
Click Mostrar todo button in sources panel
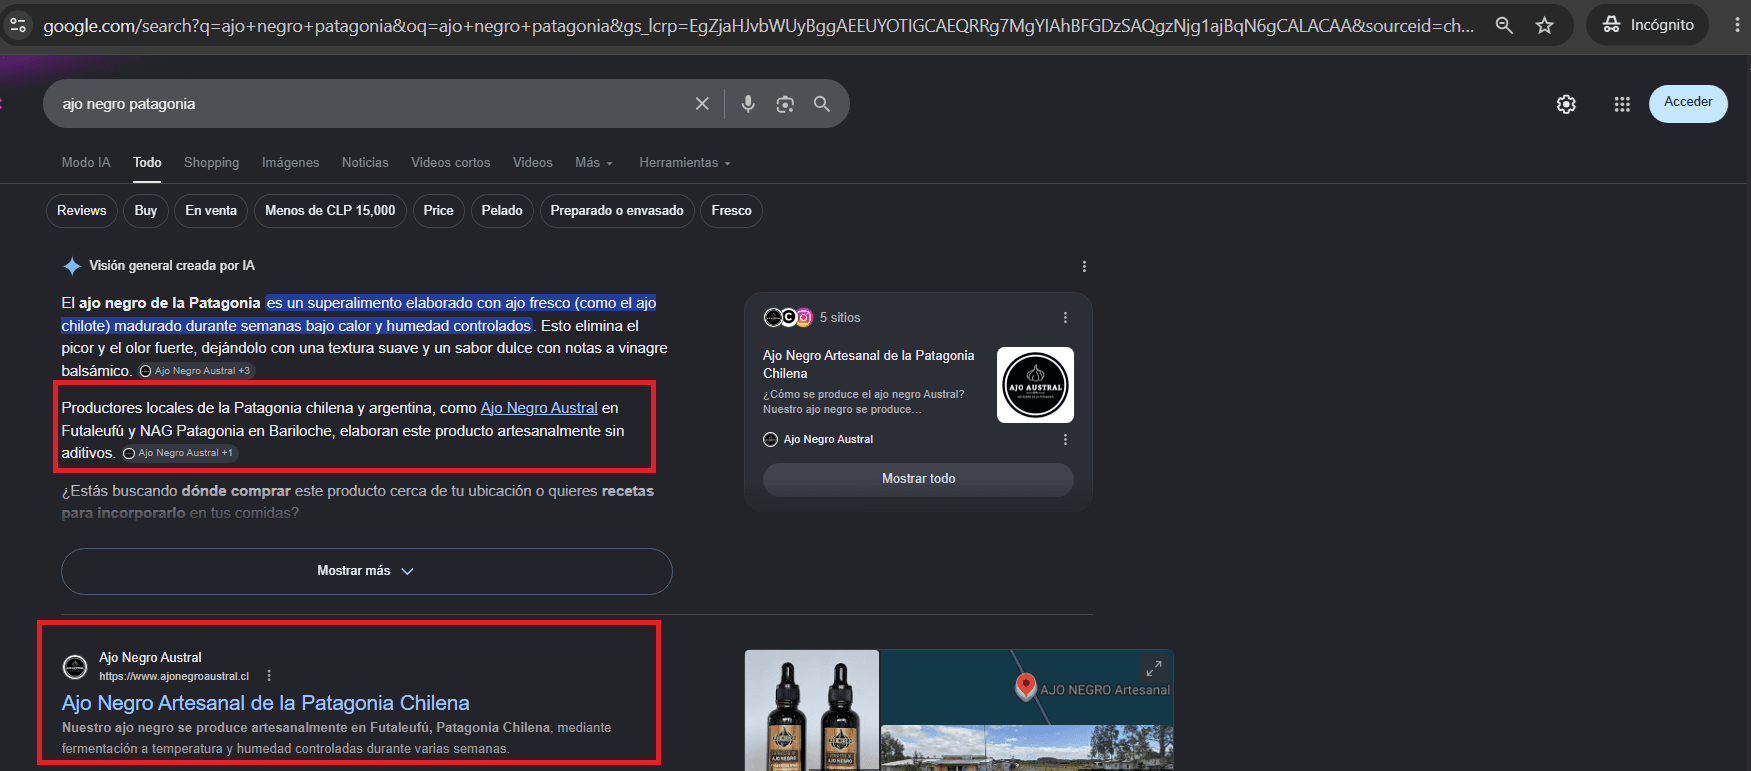[918, 479]
